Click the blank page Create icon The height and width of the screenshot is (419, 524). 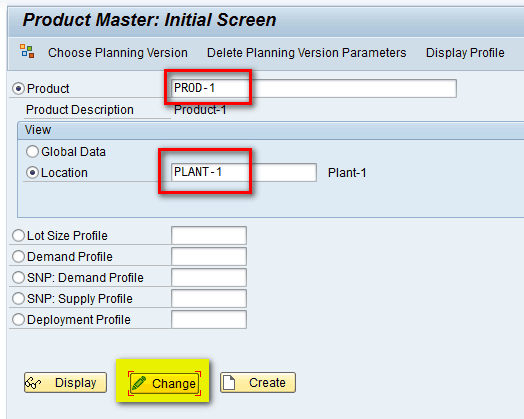pos(229,383)
